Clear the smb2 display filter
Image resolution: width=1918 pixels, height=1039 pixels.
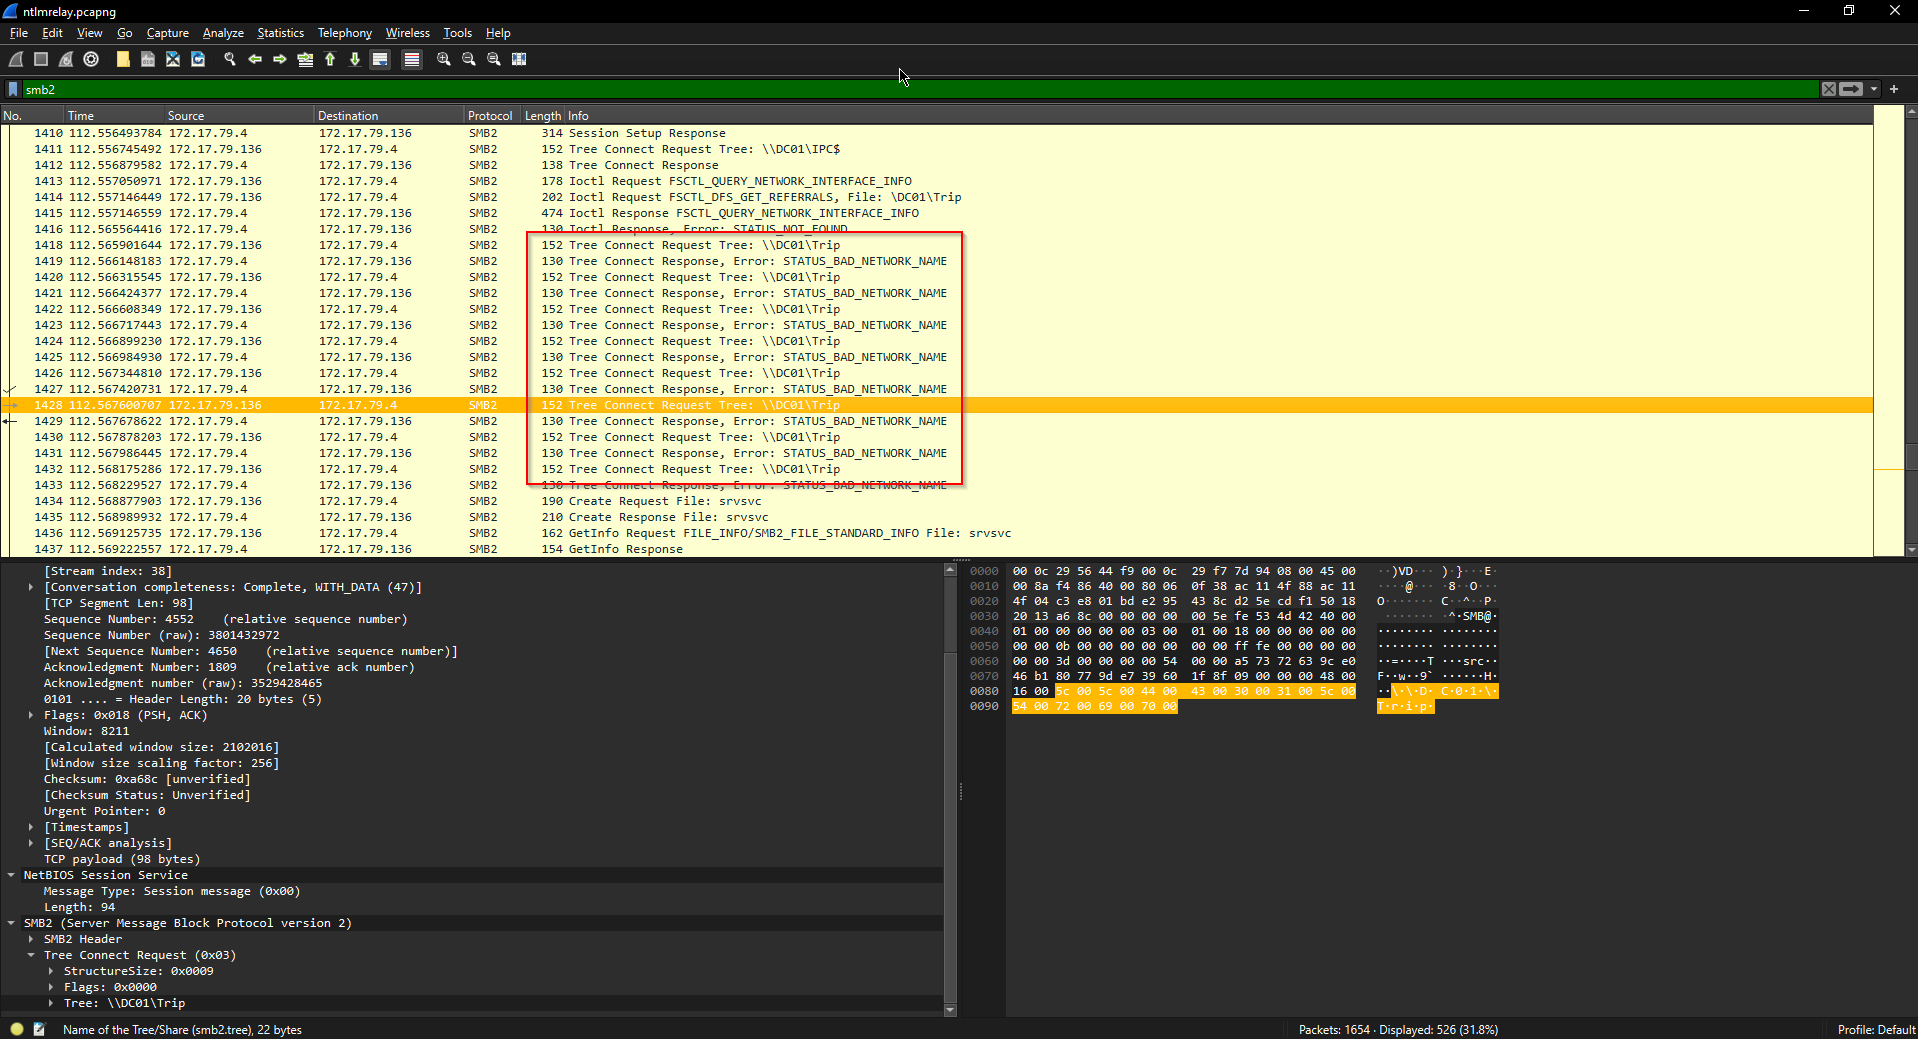[1829, 89]
